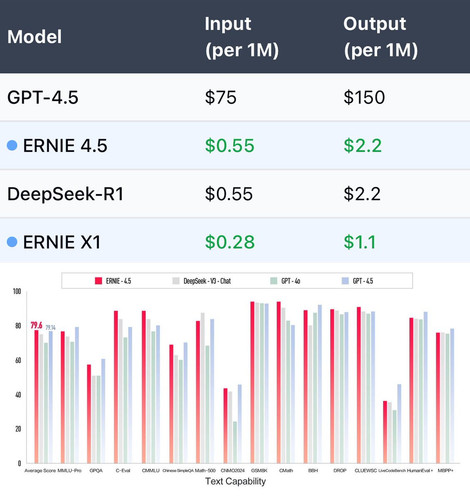Screen dimensions: 470x500
Task: Click the black "$0.55" price for DeepSeek-R1
Action: (229, 194)
